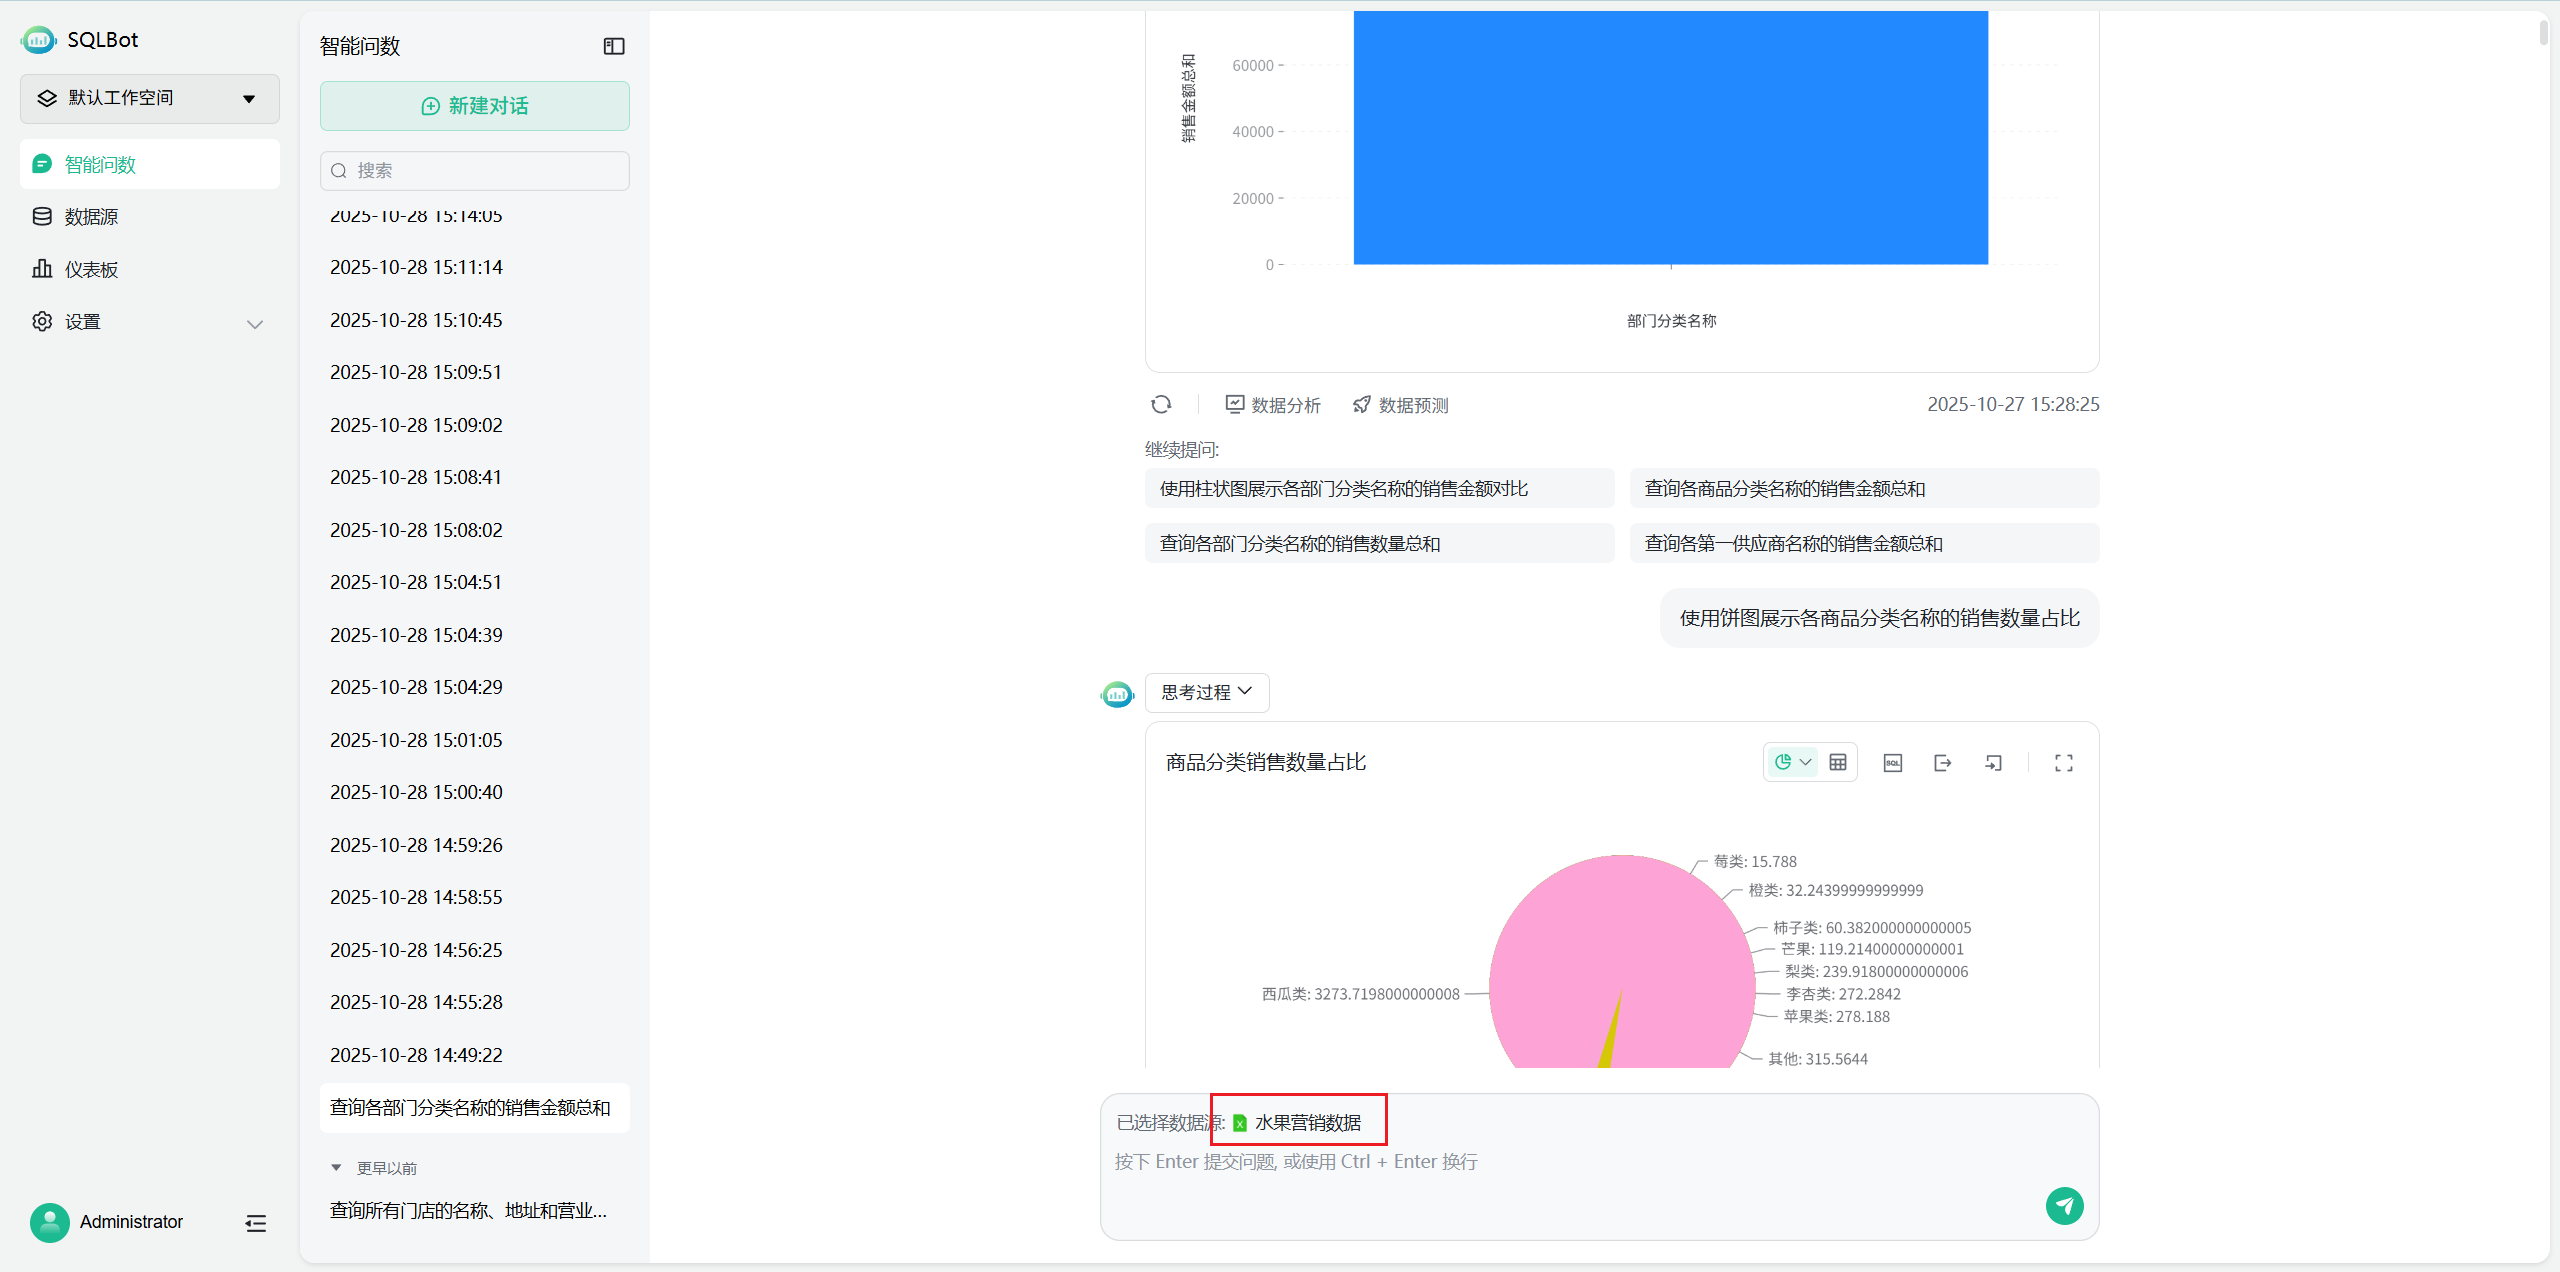Open the 默认工作空间 workspace dropdown
The image size is (2560, 1272).
pos(150,98)
